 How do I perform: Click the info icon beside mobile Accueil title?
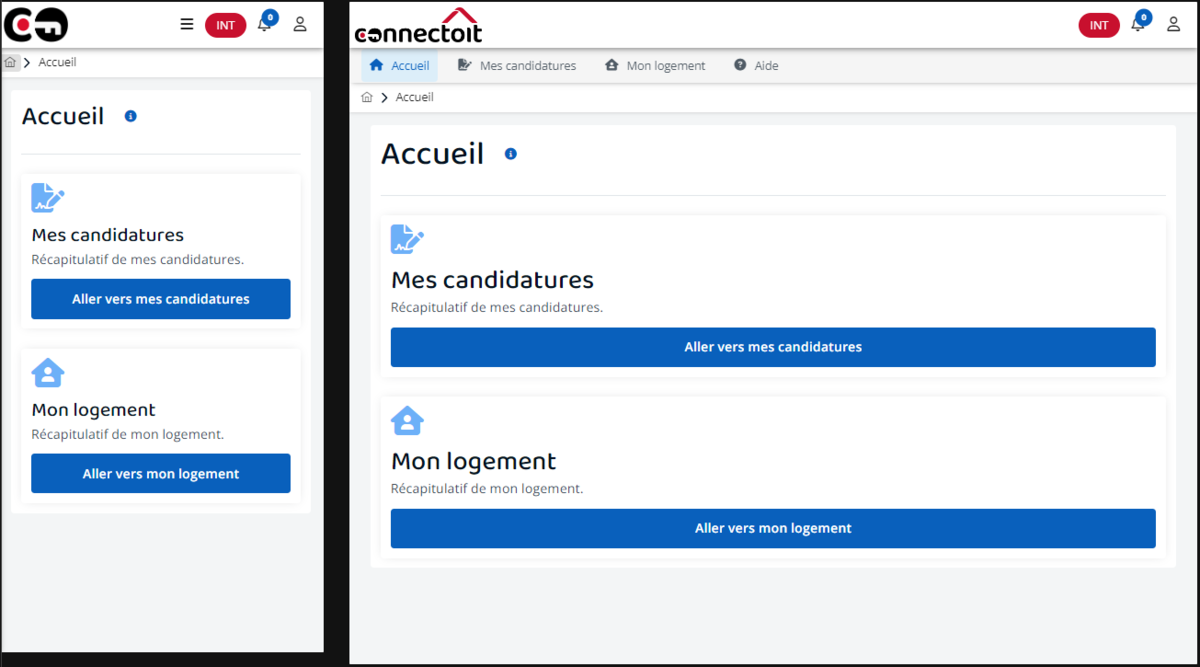click(x=130, y=116)
